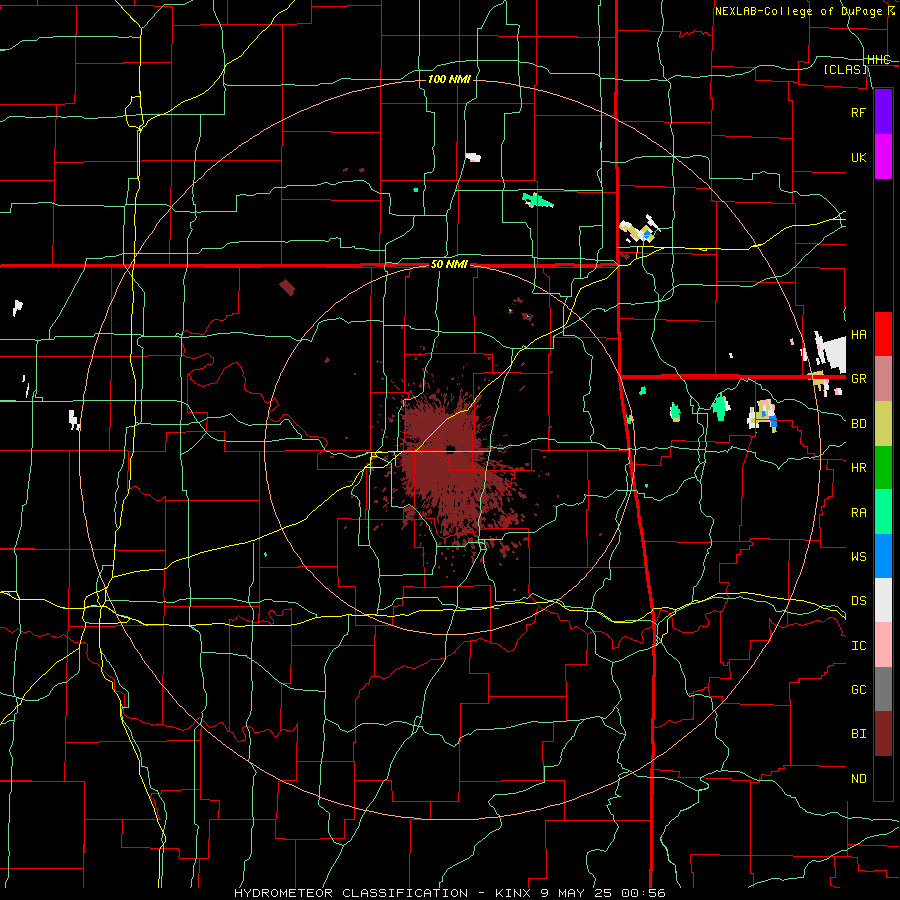Click the NEXLAB-College of DuPage credit text

(x=804, y=11)
